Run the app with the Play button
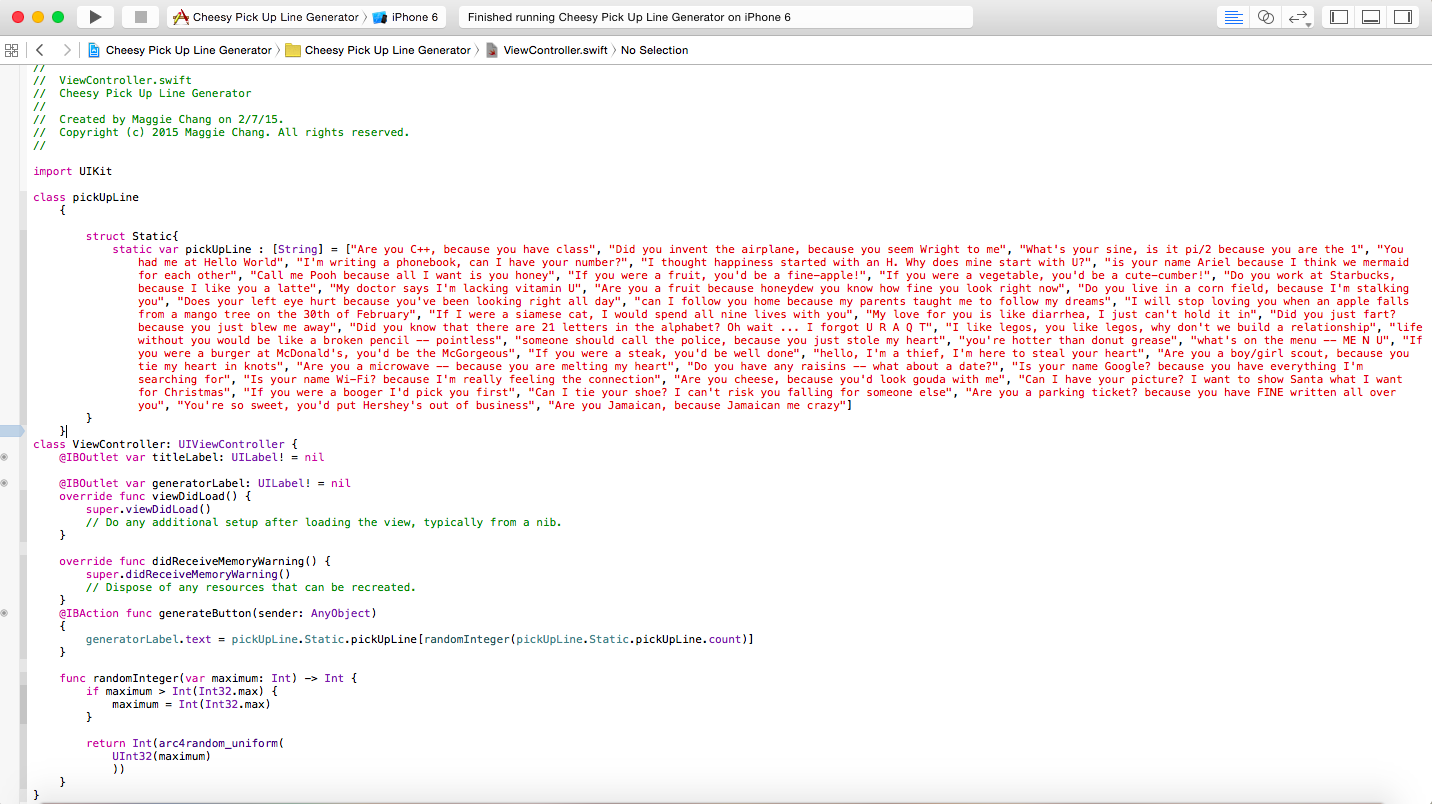The height and width of the screenshot is (804, 1432). click(x=95, y=17)
